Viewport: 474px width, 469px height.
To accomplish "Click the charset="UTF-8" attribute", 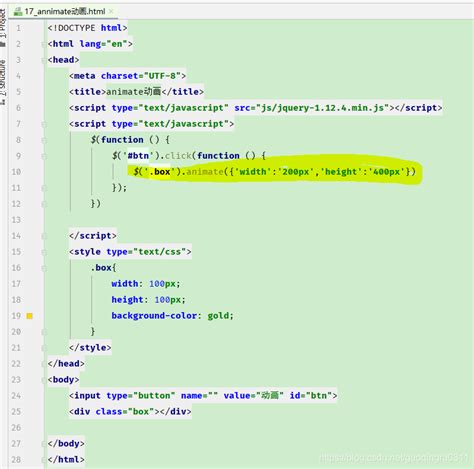I will (x=141, y=76).
